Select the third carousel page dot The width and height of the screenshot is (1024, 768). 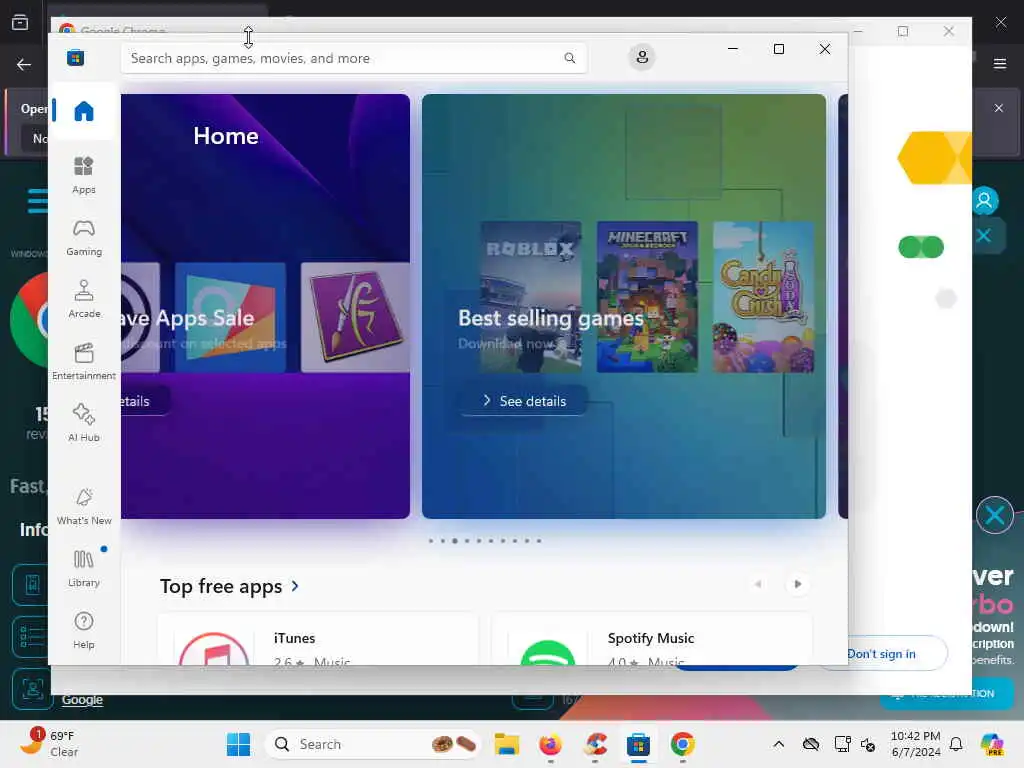455,541
